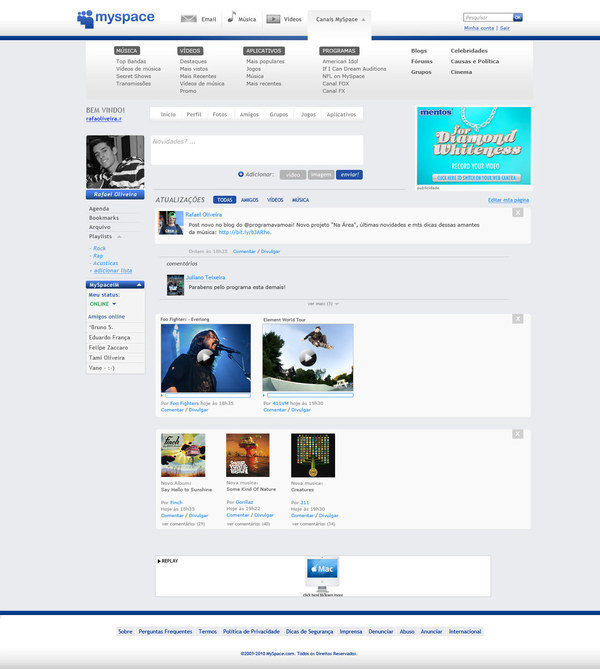Seek on Foo Fighters video progress bar
The height and width of the screenshot is (669, 600).
click(207, 396)
